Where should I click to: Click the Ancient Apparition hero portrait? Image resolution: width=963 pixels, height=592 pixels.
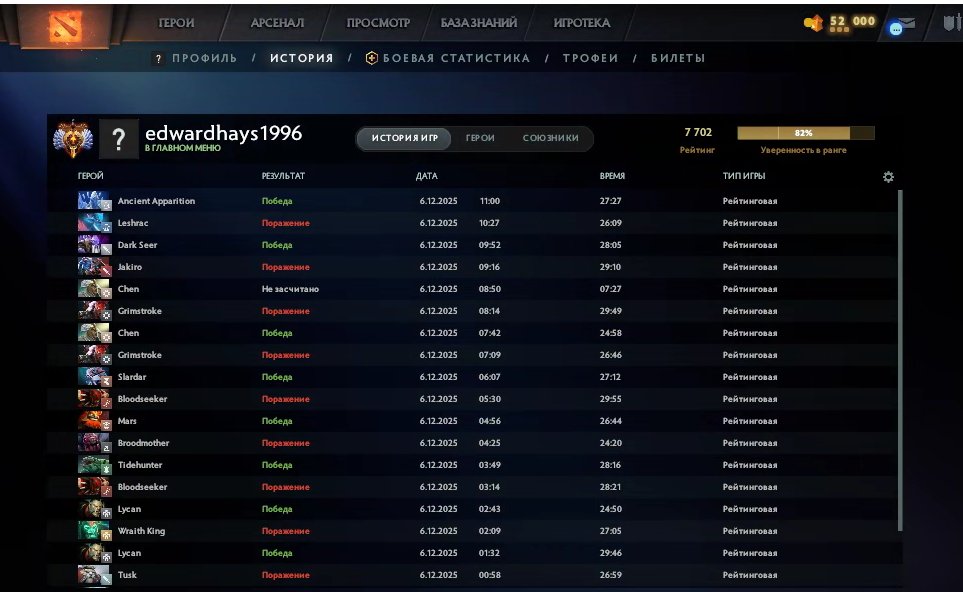point(92,201)
